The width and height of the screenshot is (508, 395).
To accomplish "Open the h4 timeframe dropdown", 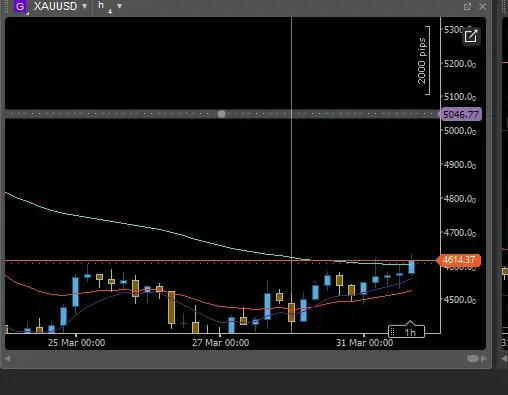I will point(119,6).
